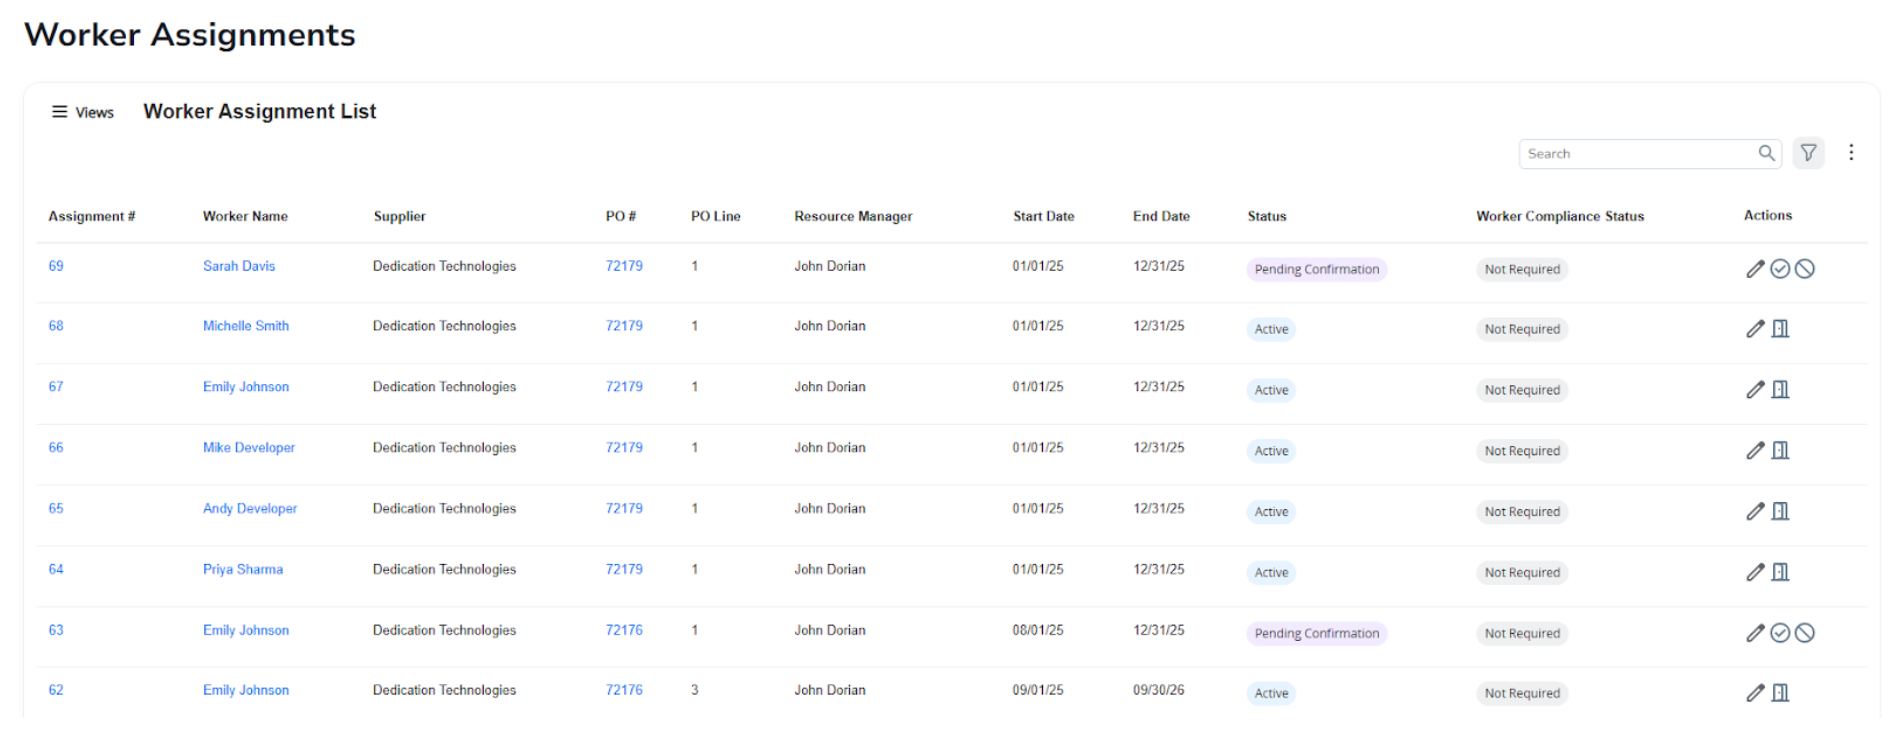The width and height of the screenshot is (1902, 734).
Task: Click the book icon for assignment 62
Action: [1780, 693]
